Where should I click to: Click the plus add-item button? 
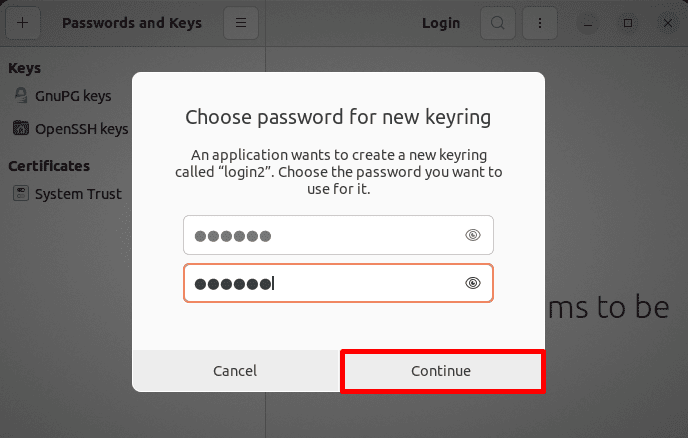pos(22,22)
